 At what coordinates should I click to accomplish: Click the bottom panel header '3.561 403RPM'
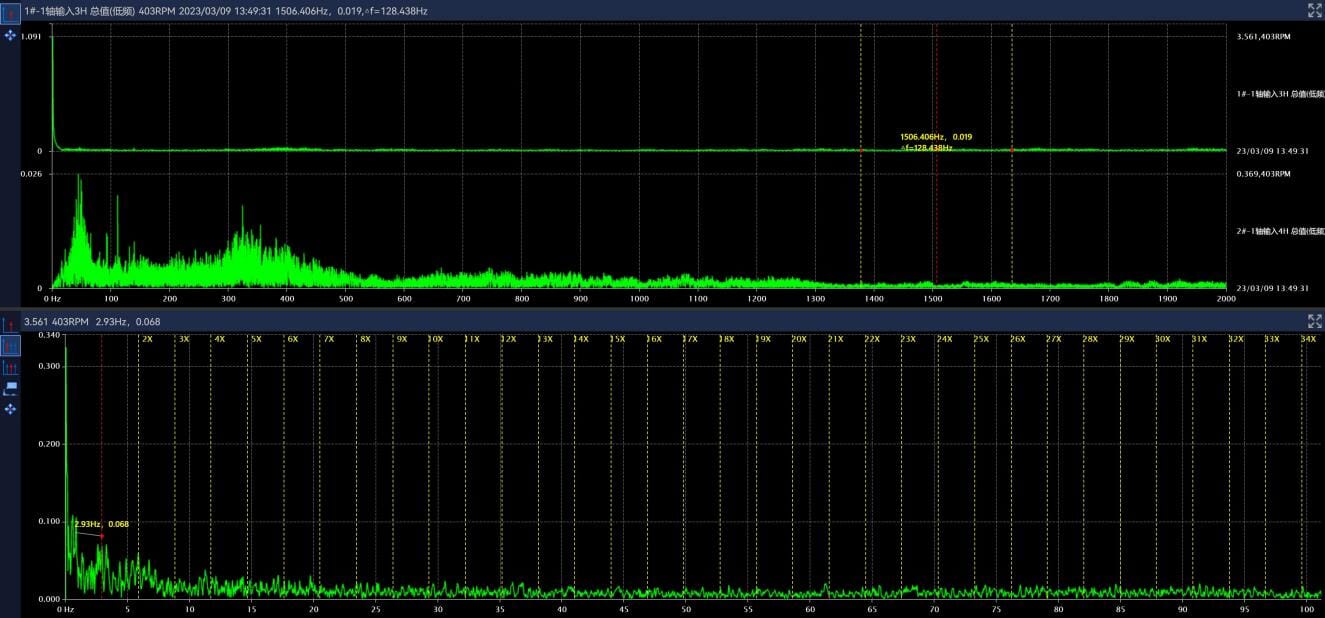click(57, 321)
